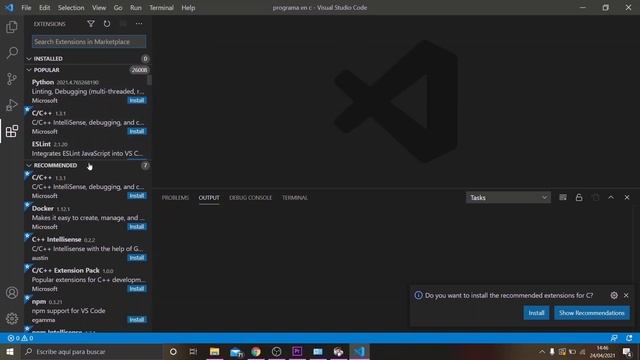
Task: Open Extensions views and more actions menu
Action: [139, 24]
